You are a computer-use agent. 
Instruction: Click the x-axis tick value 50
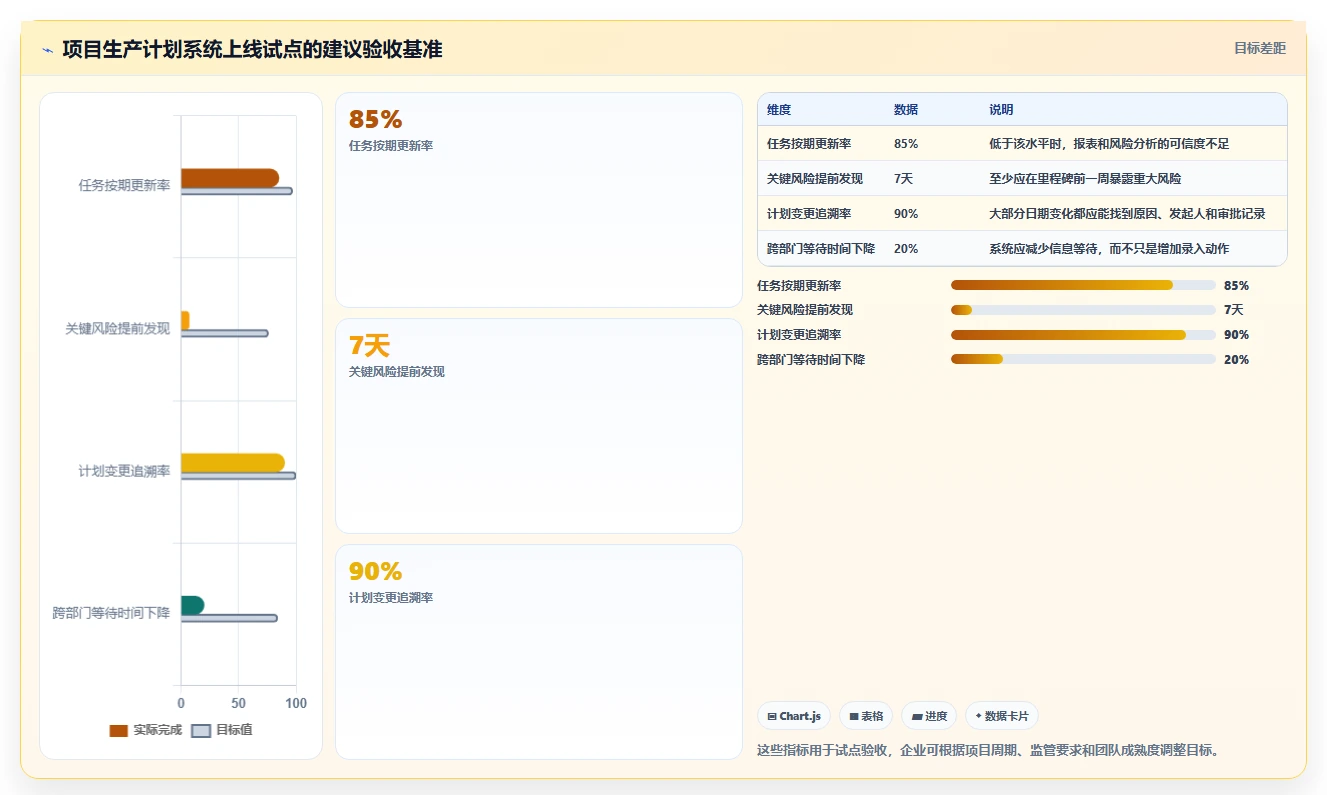(x=238, y=703)
